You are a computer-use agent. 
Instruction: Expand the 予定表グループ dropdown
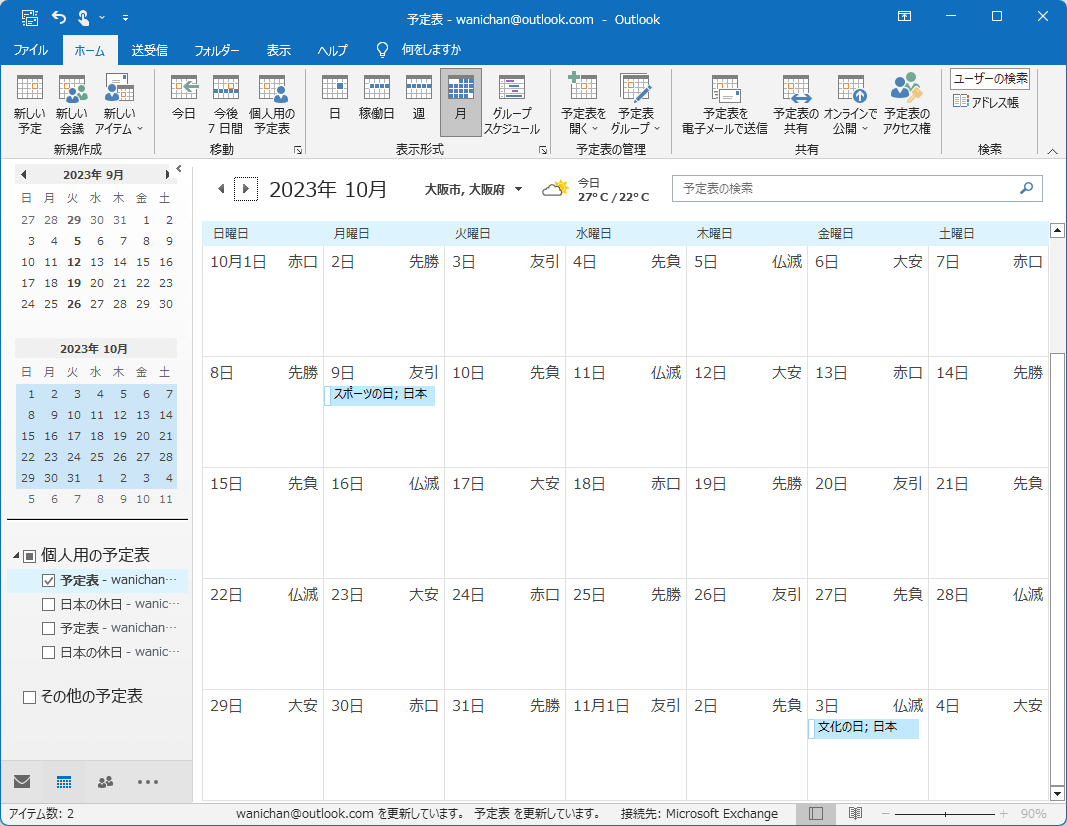point(635,105)
